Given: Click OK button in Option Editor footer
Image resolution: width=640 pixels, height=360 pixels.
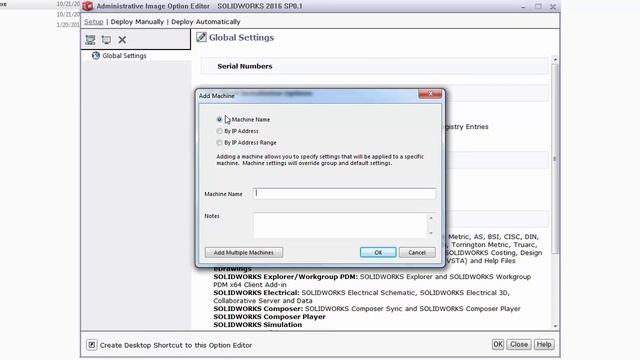Looking at the screenshot, I should [498, 344].
